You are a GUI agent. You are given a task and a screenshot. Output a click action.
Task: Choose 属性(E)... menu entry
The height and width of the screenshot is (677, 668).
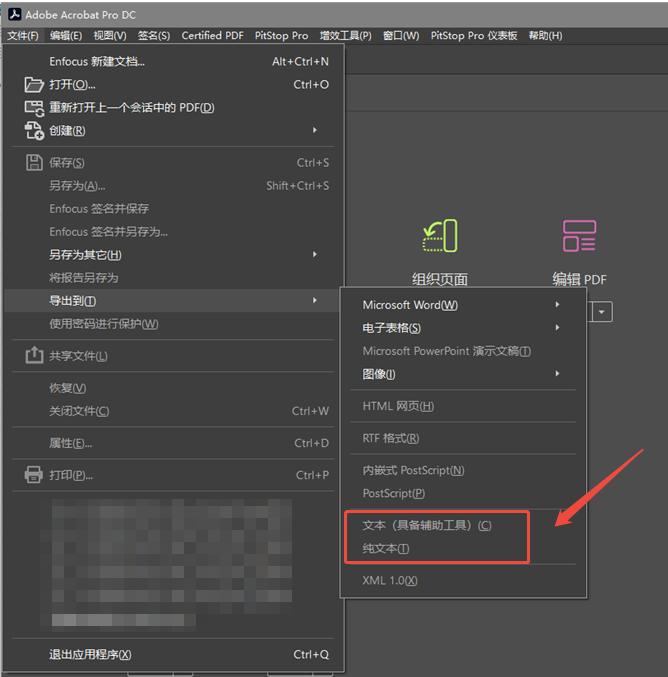[x=173, y=443]
